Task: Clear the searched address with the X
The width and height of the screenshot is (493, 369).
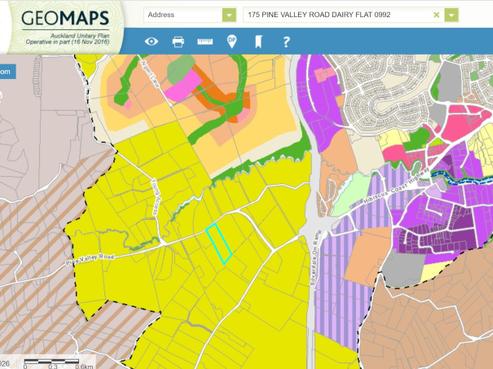Action: point(436,15)
